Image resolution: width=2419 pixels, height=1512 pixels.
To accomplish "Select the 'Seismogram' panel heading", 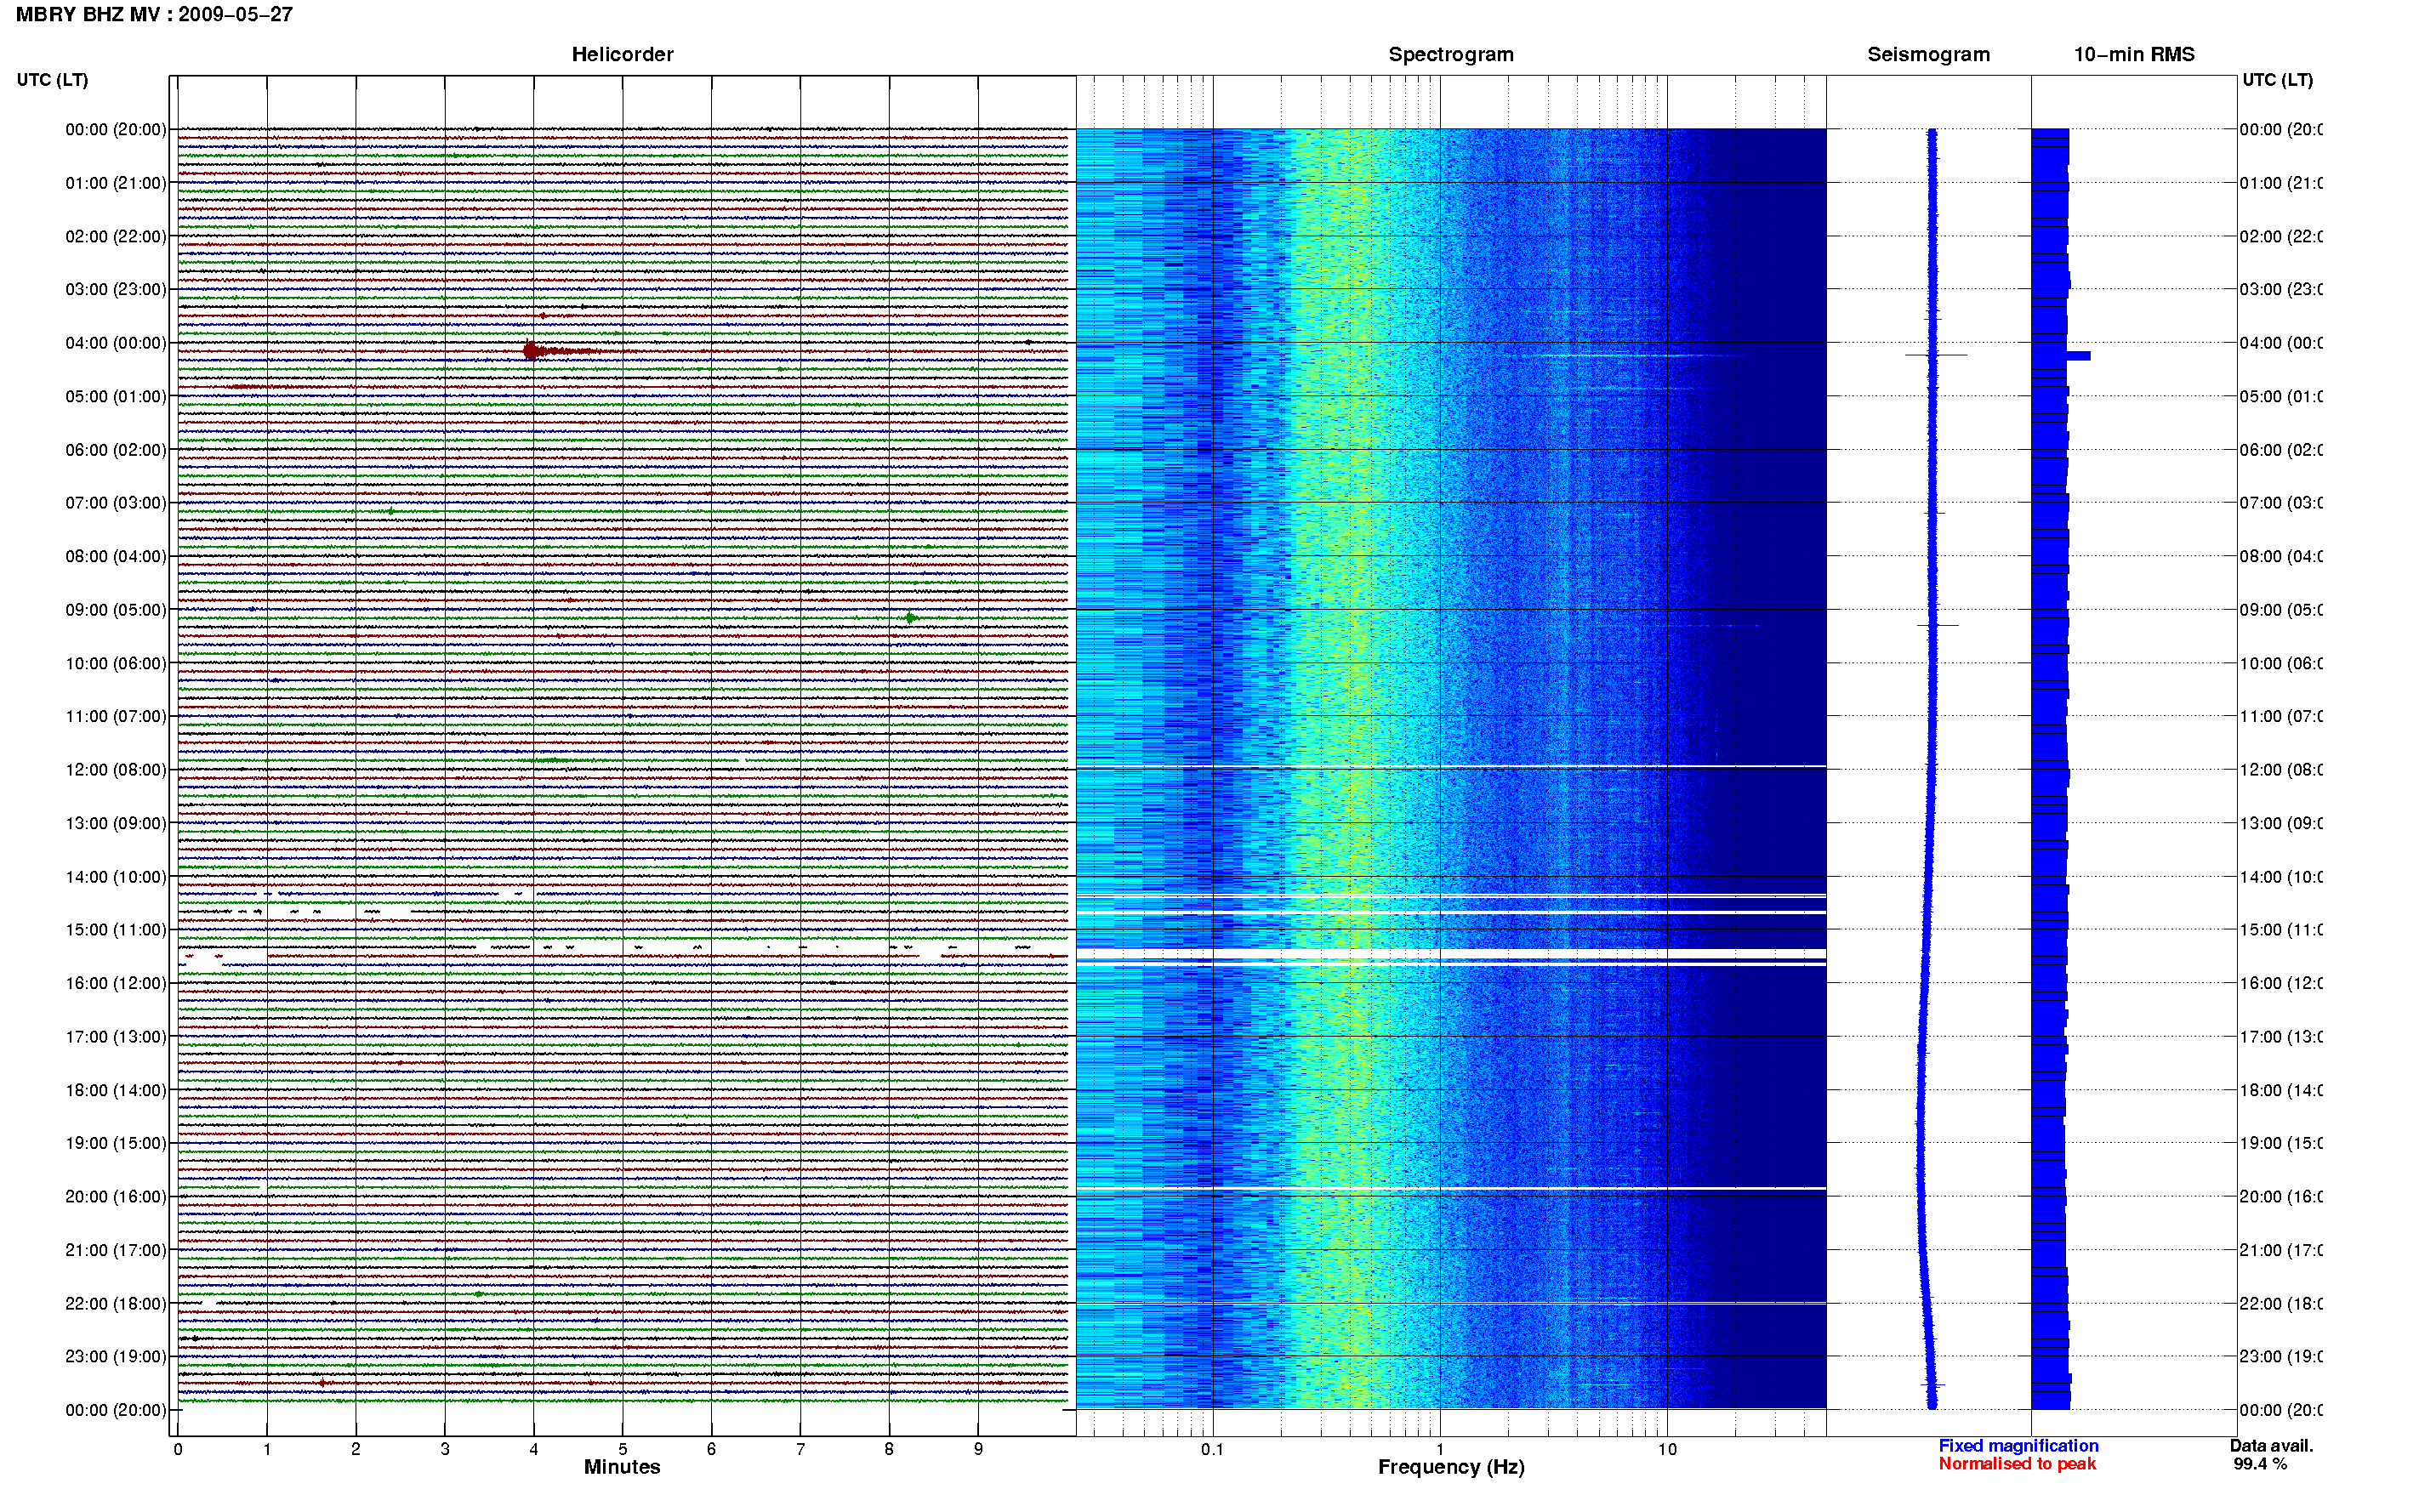I will pyautogui.click(x=1928, y=54).
